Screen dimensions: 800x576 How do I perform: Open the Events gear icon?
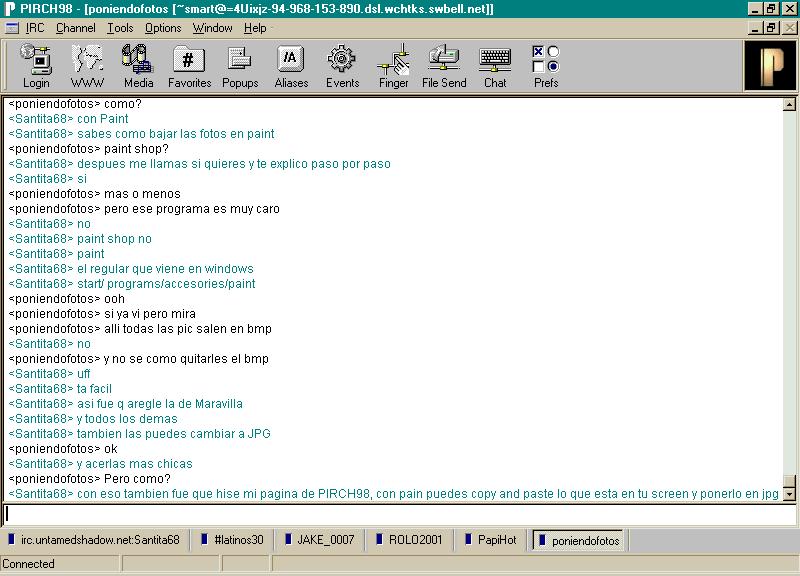342,66
